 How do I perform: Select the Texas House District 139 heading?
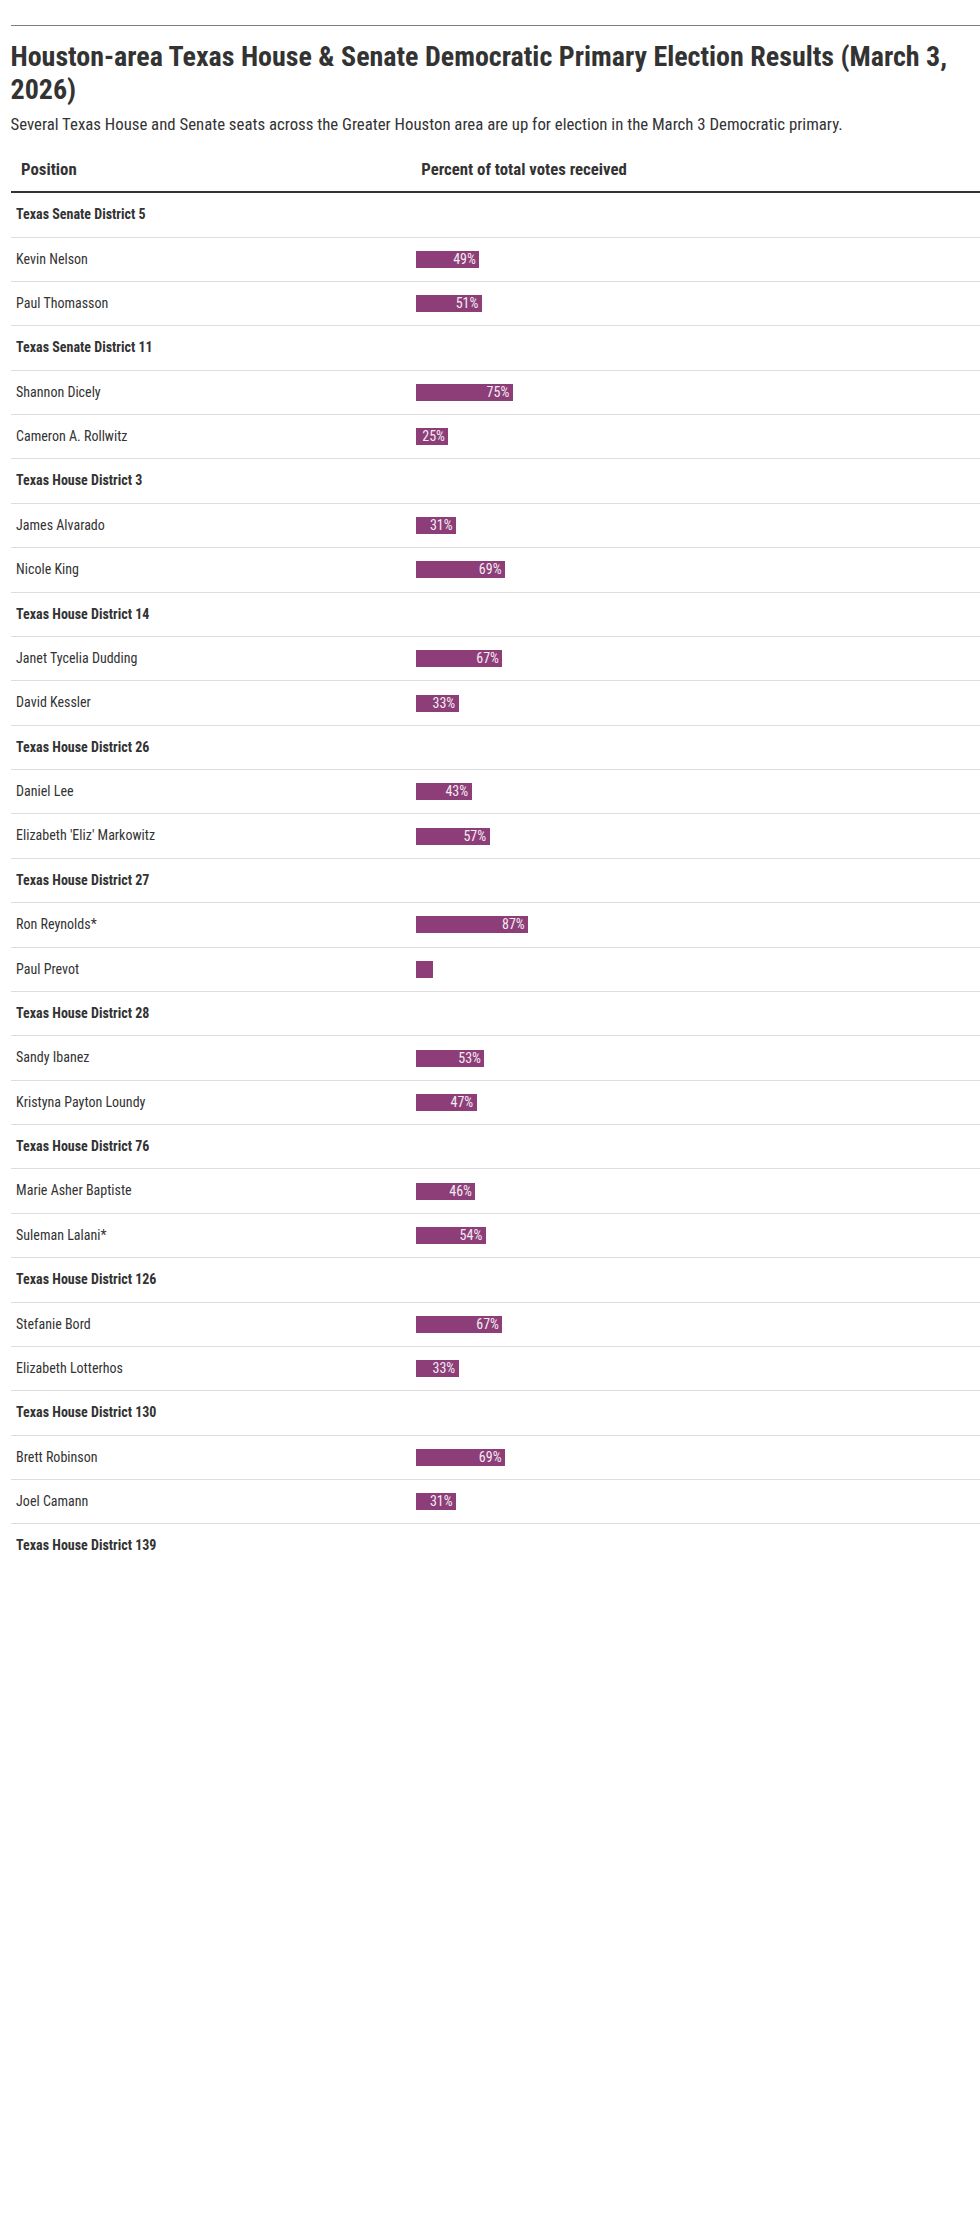86,1545
